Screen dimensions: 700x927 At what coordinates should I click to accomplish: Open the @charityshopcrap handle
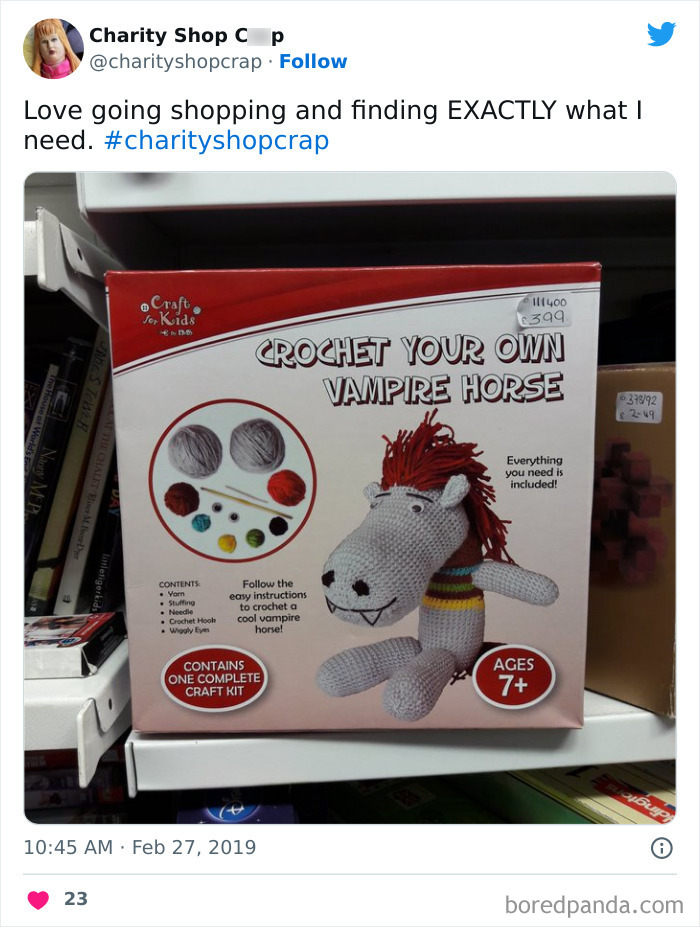coord(176,61)
